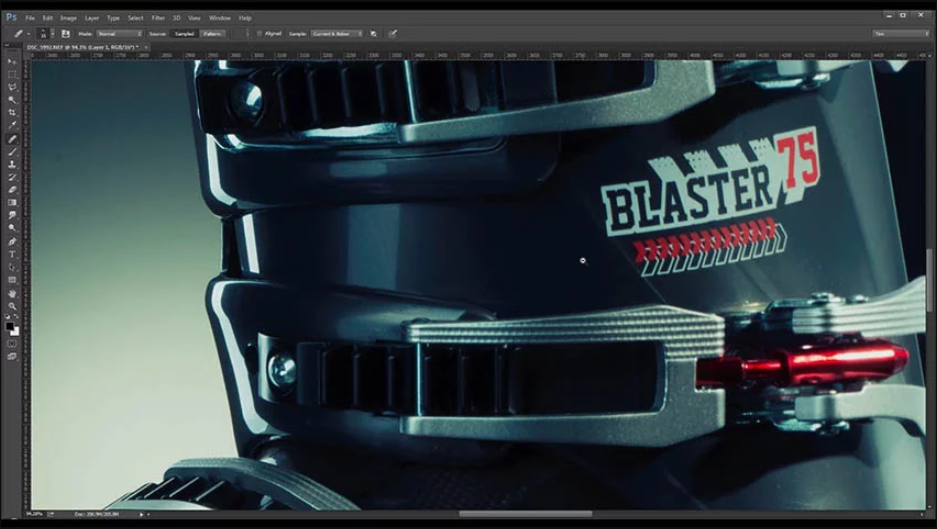Open the Clone Source panel icon
Viewport: 937px width, 529px height.
tap(66, 34)
